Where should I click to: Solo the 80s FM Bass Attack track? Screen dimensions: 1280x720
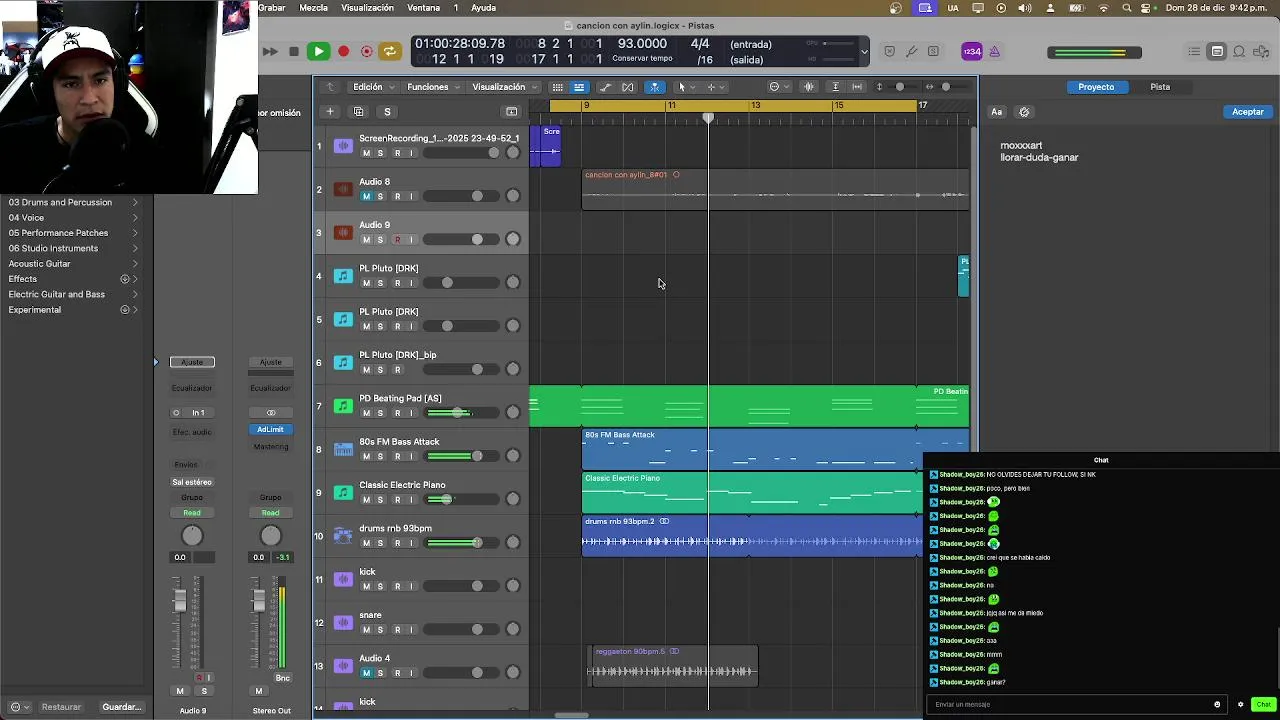pos(380,457)
